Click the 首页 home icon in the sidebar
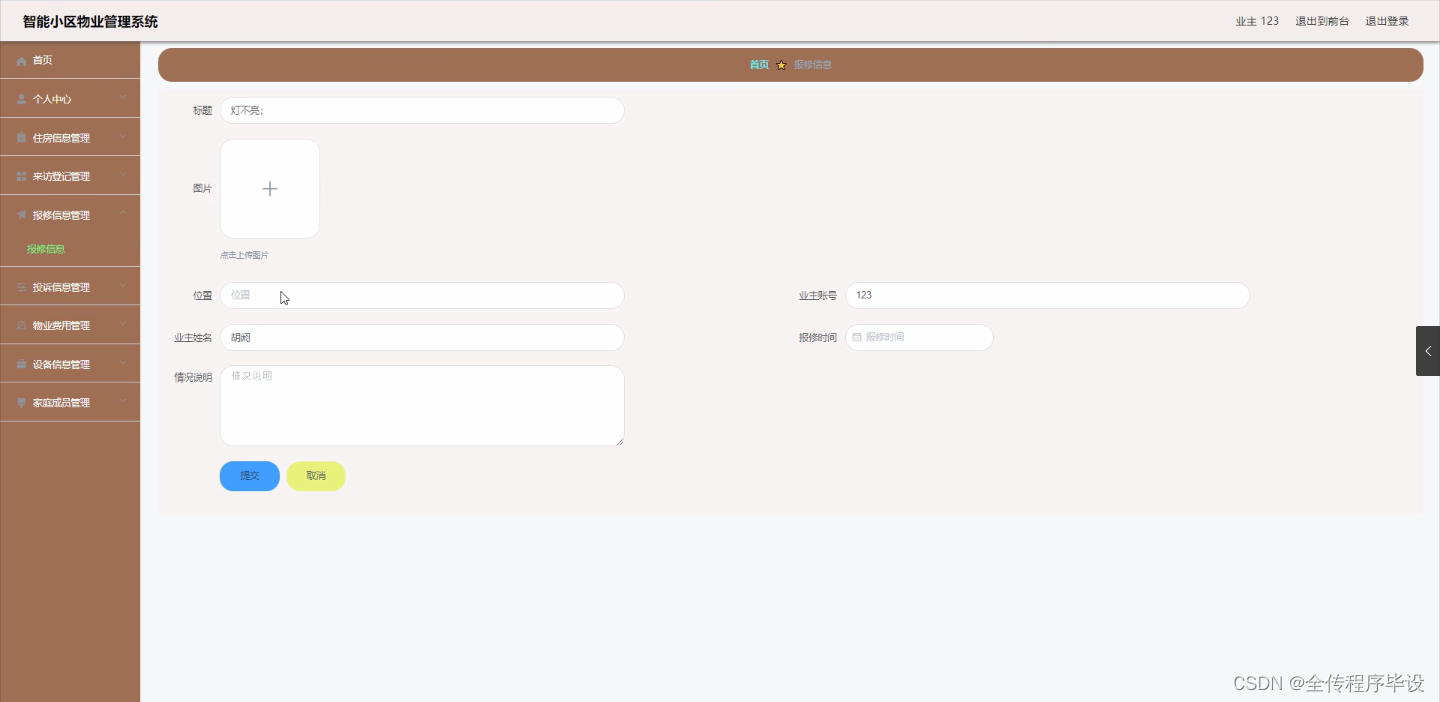 (x=20, y=60)
